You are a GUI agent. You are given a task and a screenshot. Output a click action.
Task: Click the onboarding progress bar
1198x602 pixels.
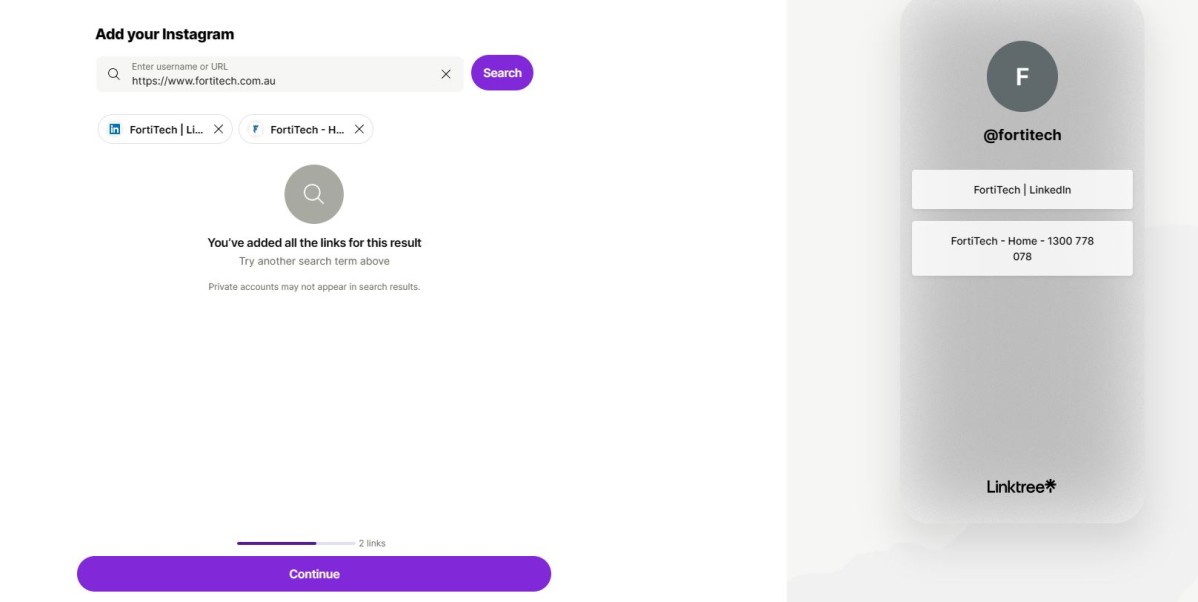coord(295,543)
